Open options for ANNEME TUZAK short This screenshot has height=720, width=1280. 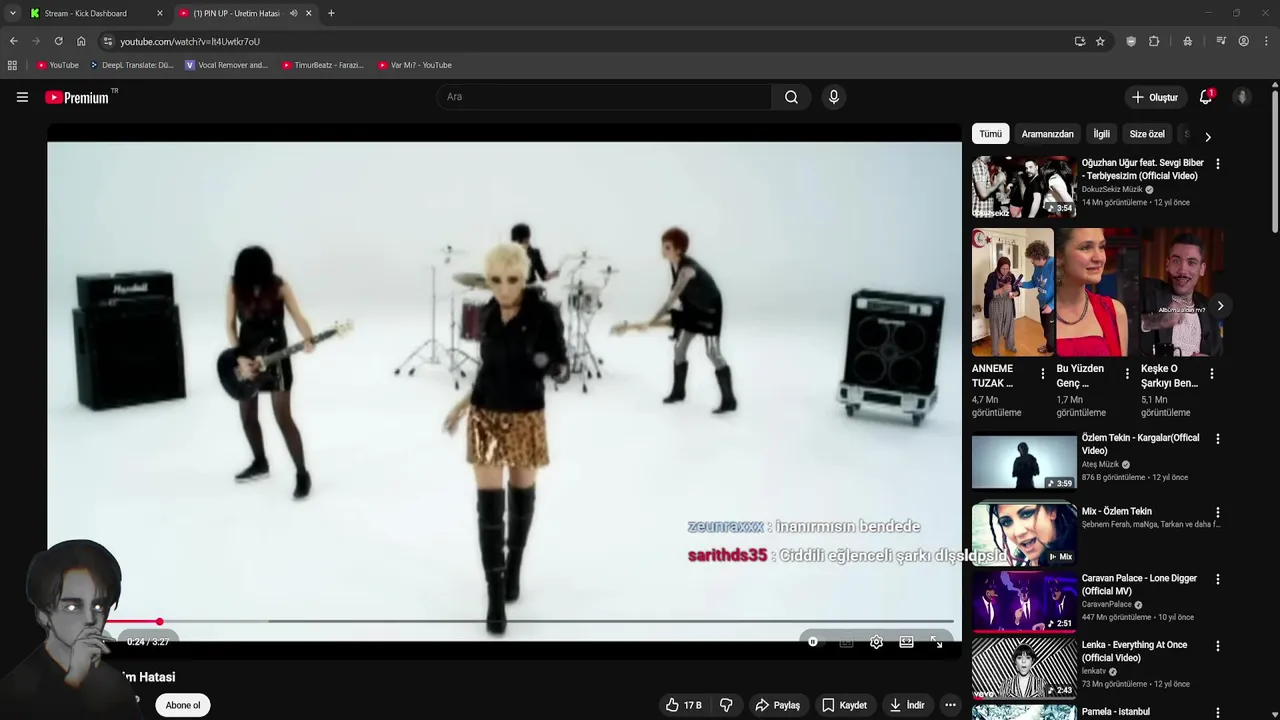[1043, 374]
